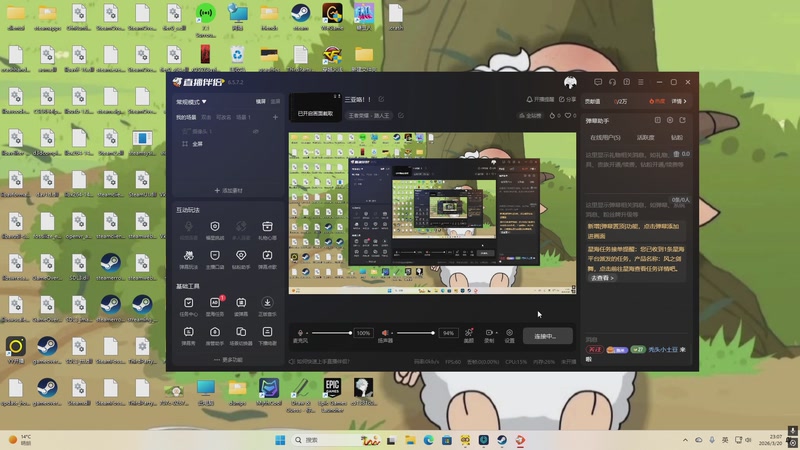Adjust the 扬声器 volume slider

pyautogui.click(x=416, y=333)
